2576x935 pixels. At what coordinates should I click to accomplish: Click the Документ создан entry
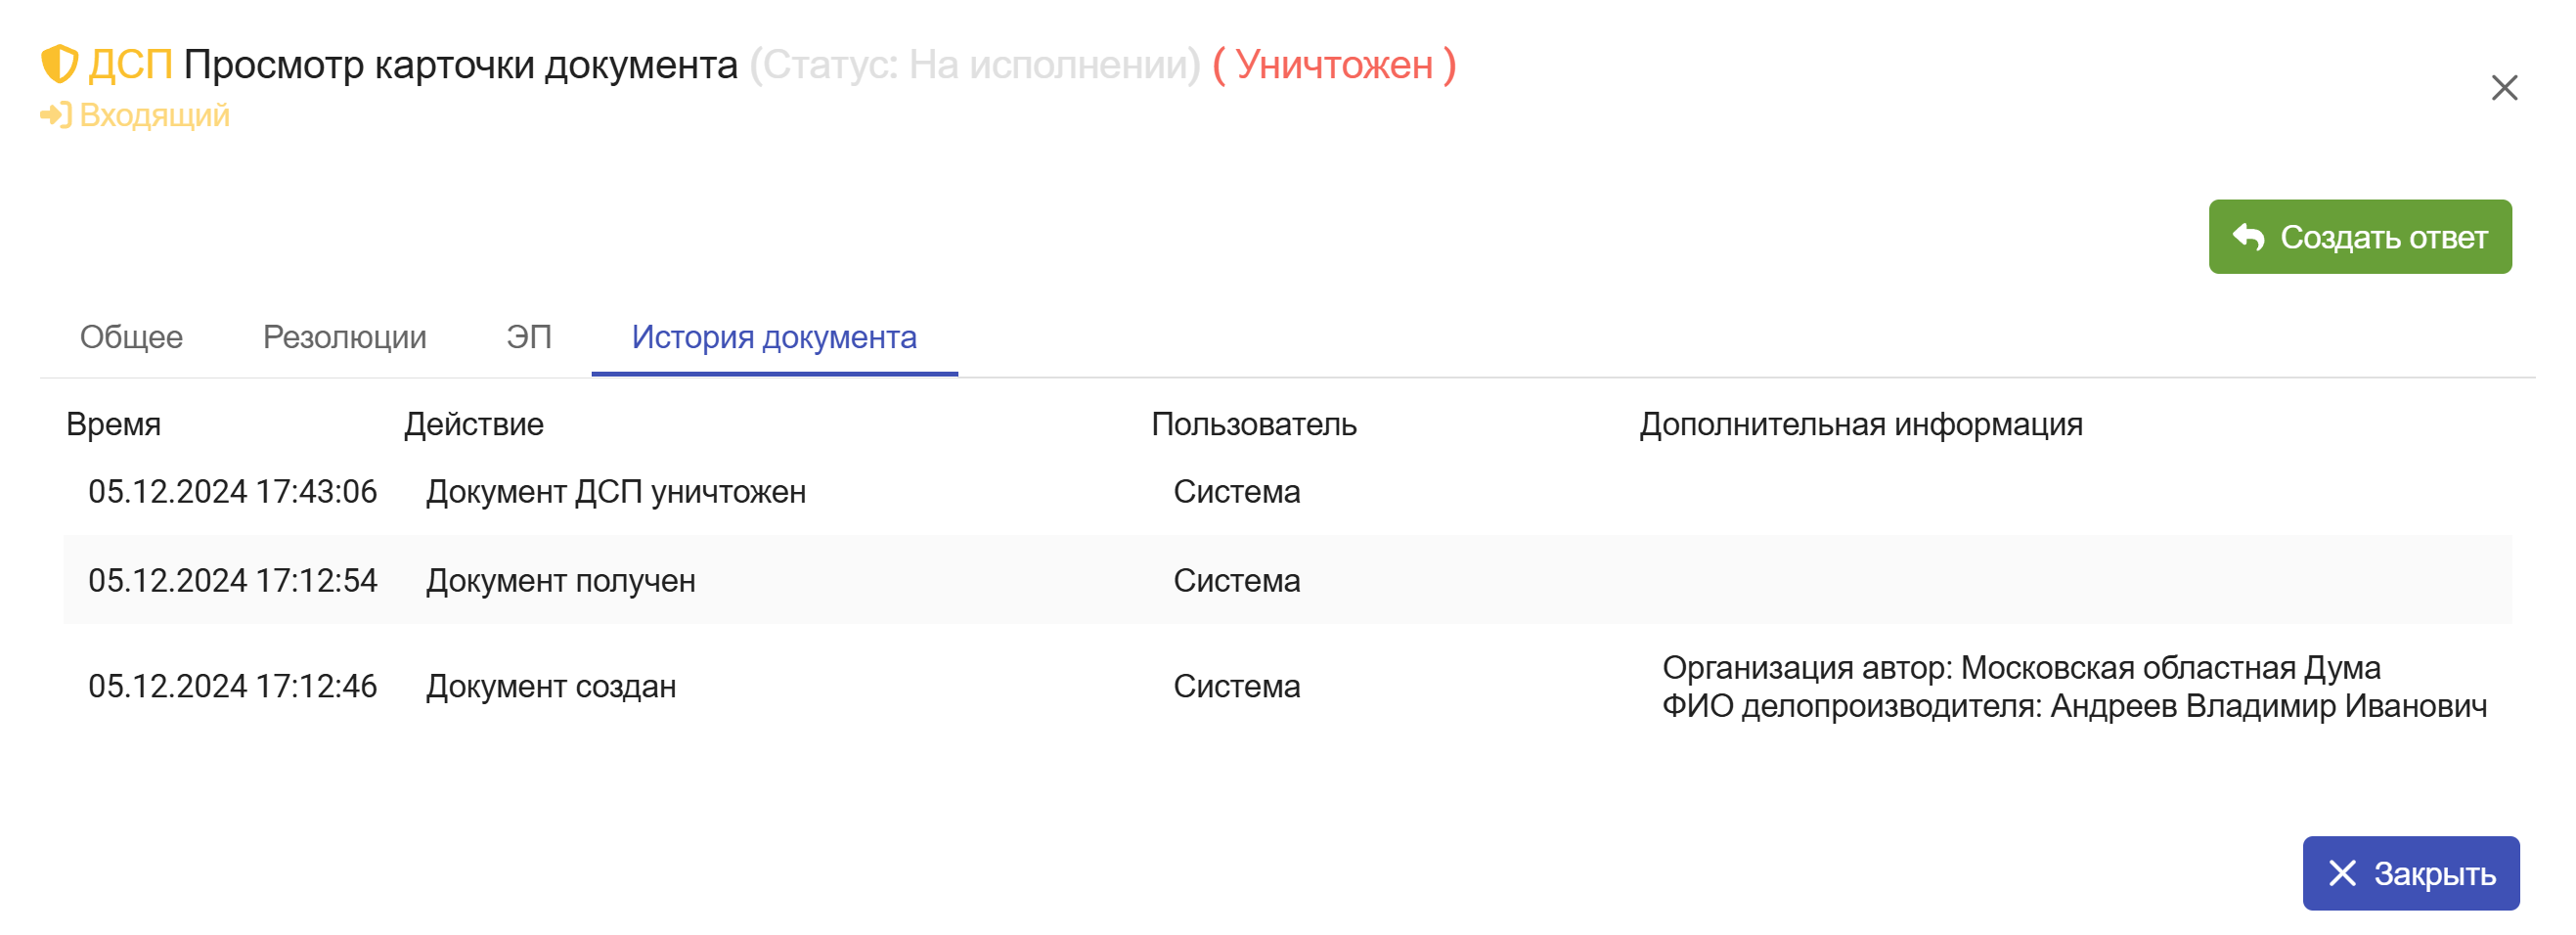[551, 686]
